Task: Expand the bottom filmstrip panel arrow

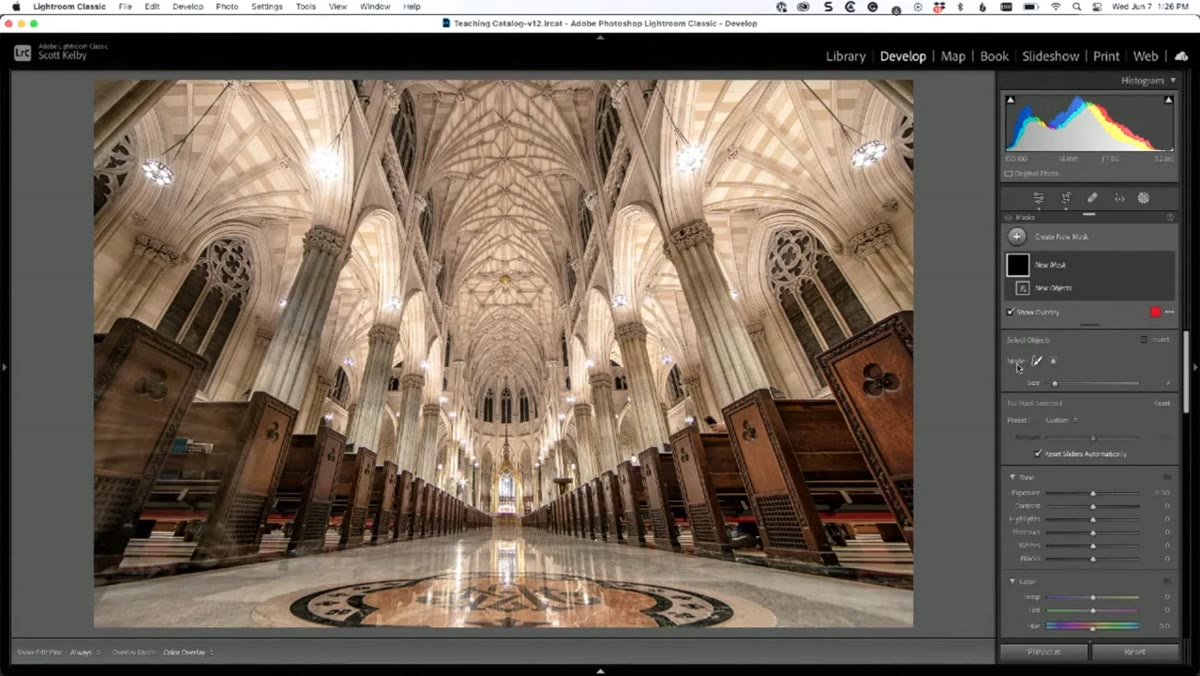Action: click(600, 671)
